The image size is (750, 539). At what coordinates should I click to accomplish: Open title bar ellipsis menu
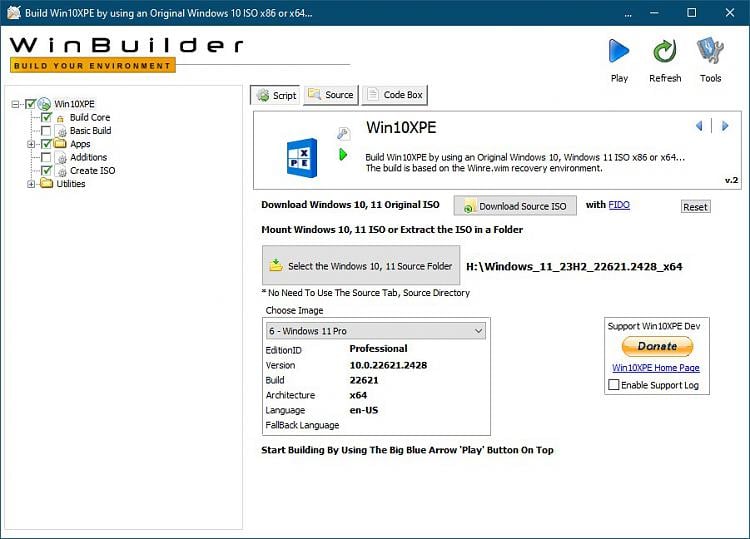tap(628, 14)
